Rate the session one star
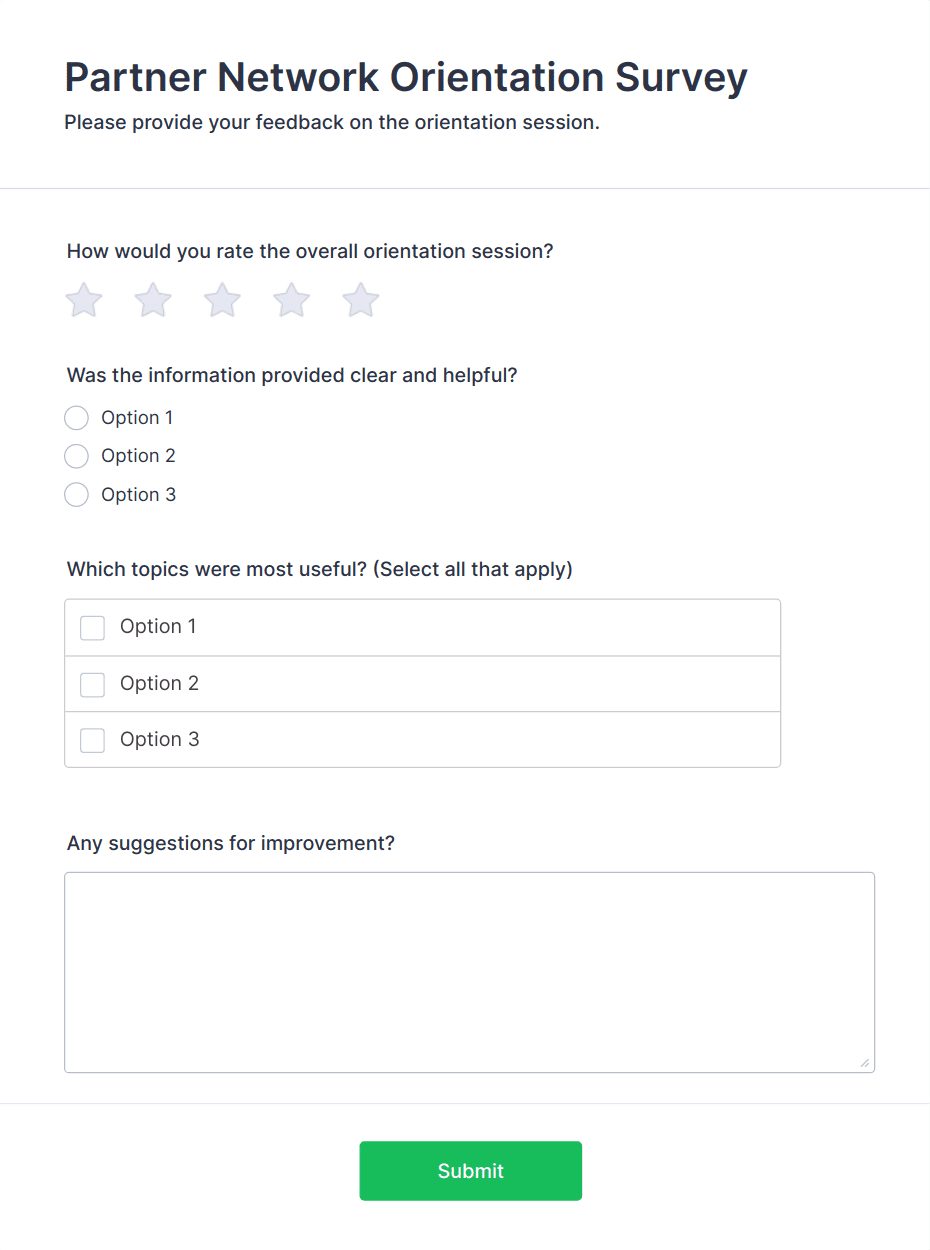The image size is (930, 1250). (x=84, y=300)
